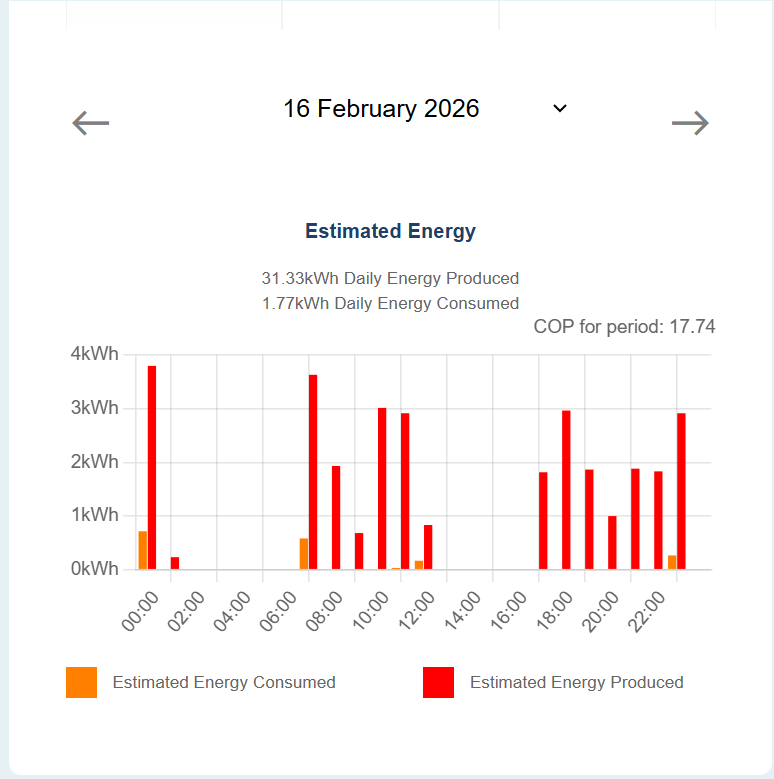
Task: Select the orange consumed bar at 00:00
Action: 143,550
